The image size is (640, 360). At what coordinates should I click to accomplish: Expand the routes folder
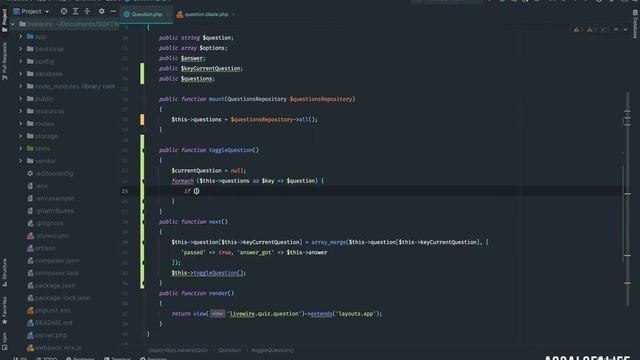point(21,124)
